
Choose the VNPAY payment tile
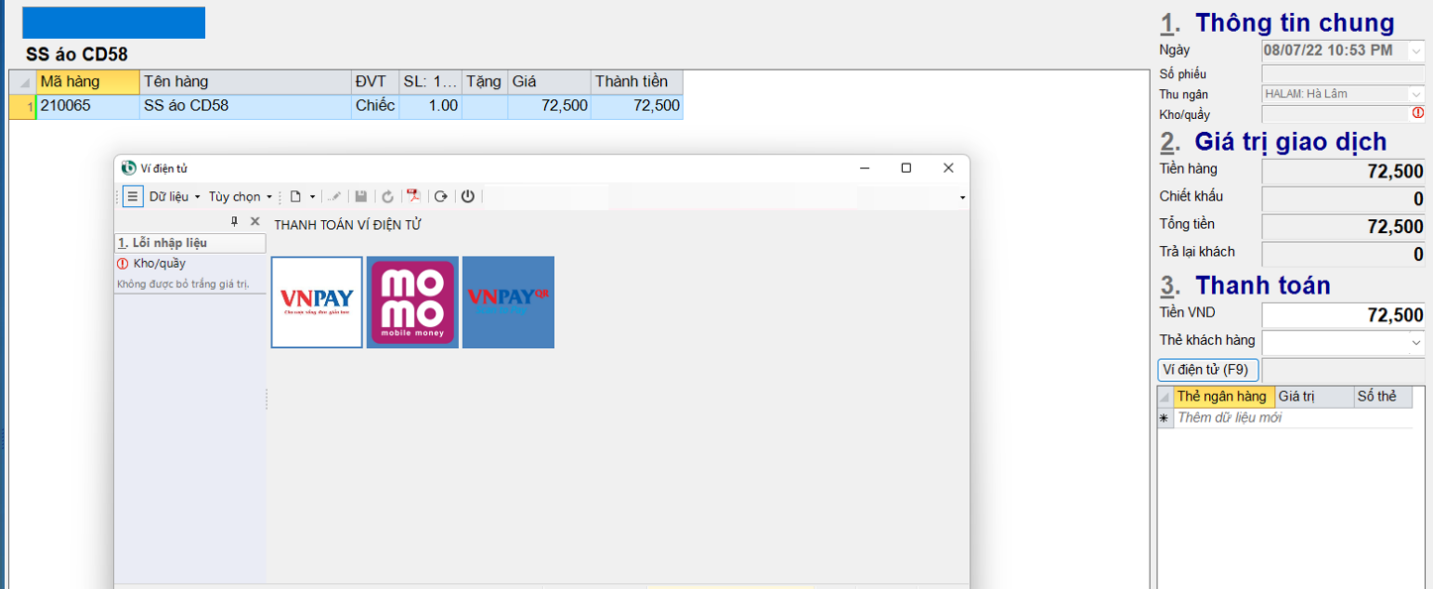point(317,302)
